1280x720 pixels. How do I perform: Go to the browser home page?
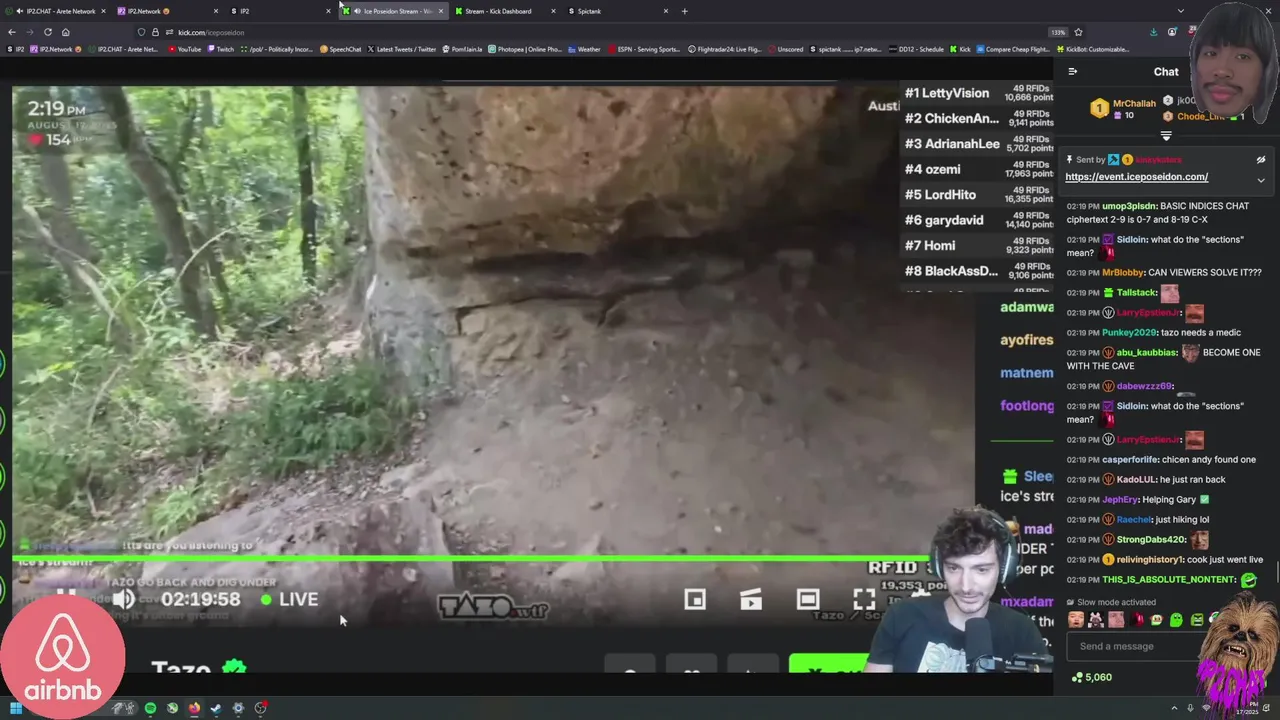click(x=65, y=32)
